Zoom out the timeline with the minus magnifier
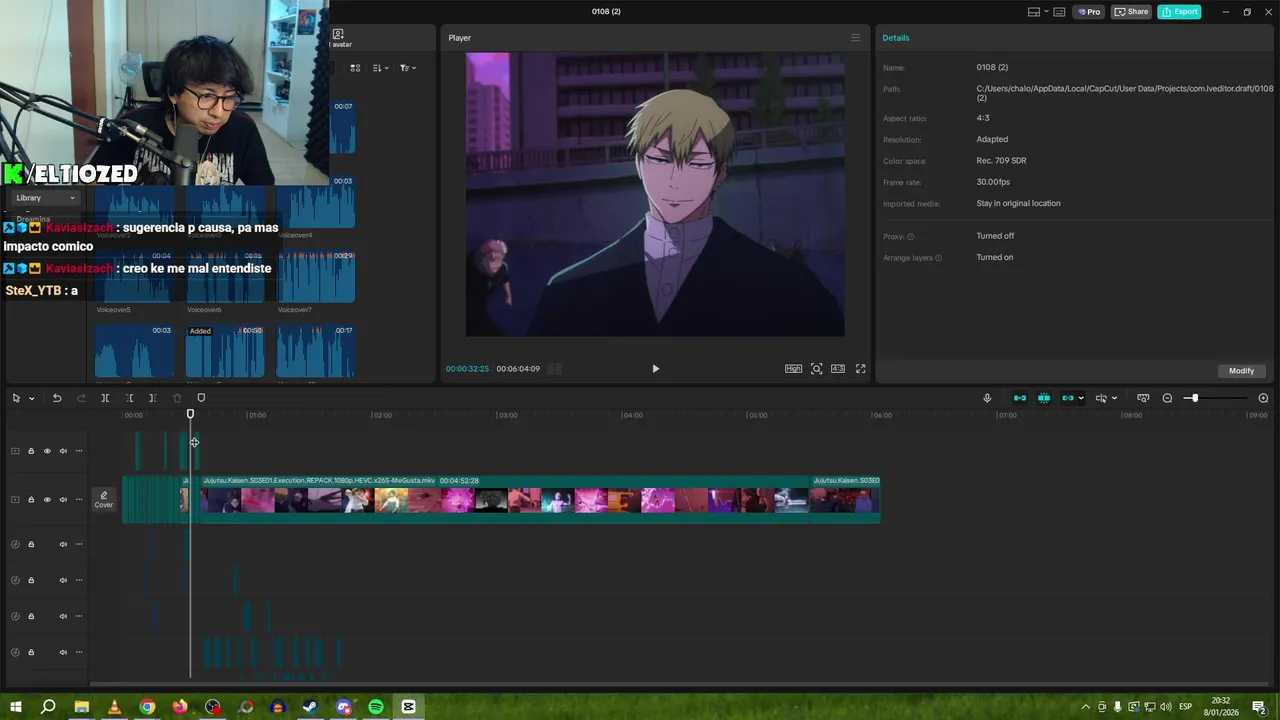Screen dimensions: 1280x720 [1167, 398]
